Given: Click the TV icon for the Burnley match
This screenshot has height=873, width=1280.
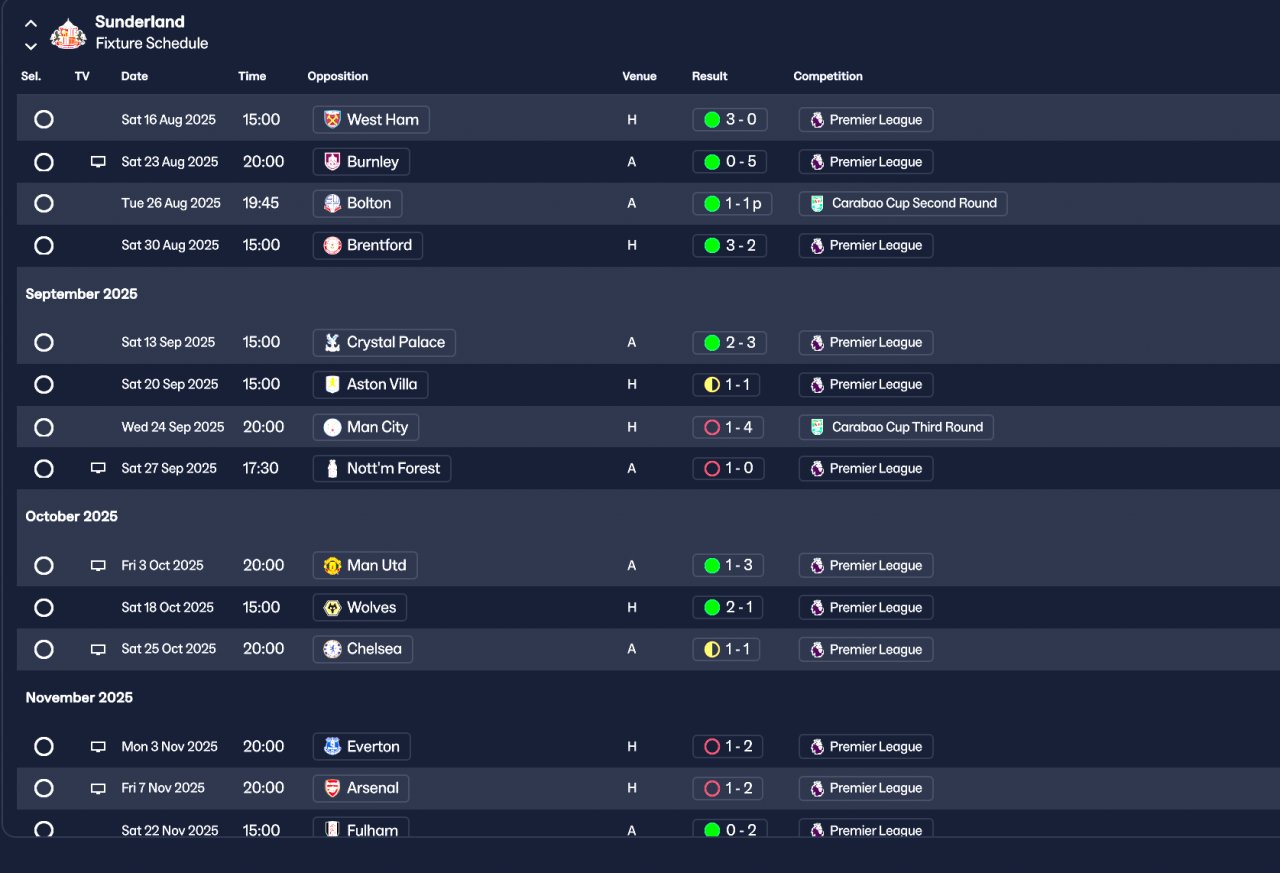Looking at the screenshot, I should tap(98, 162).
